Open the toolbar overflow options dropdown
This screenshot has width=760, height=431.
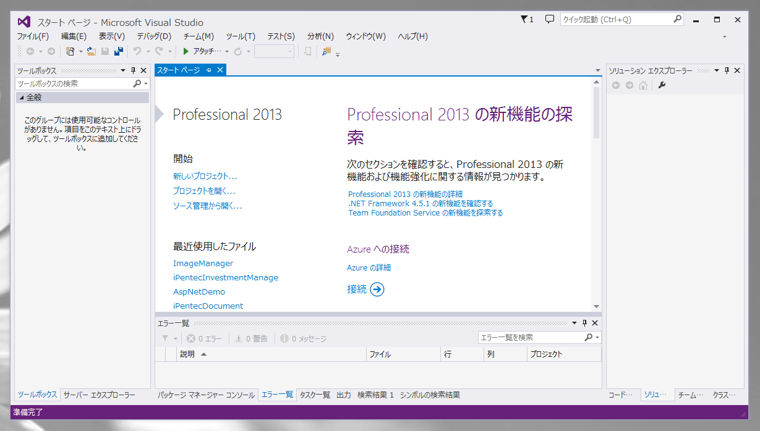click(x=338, y=54)
